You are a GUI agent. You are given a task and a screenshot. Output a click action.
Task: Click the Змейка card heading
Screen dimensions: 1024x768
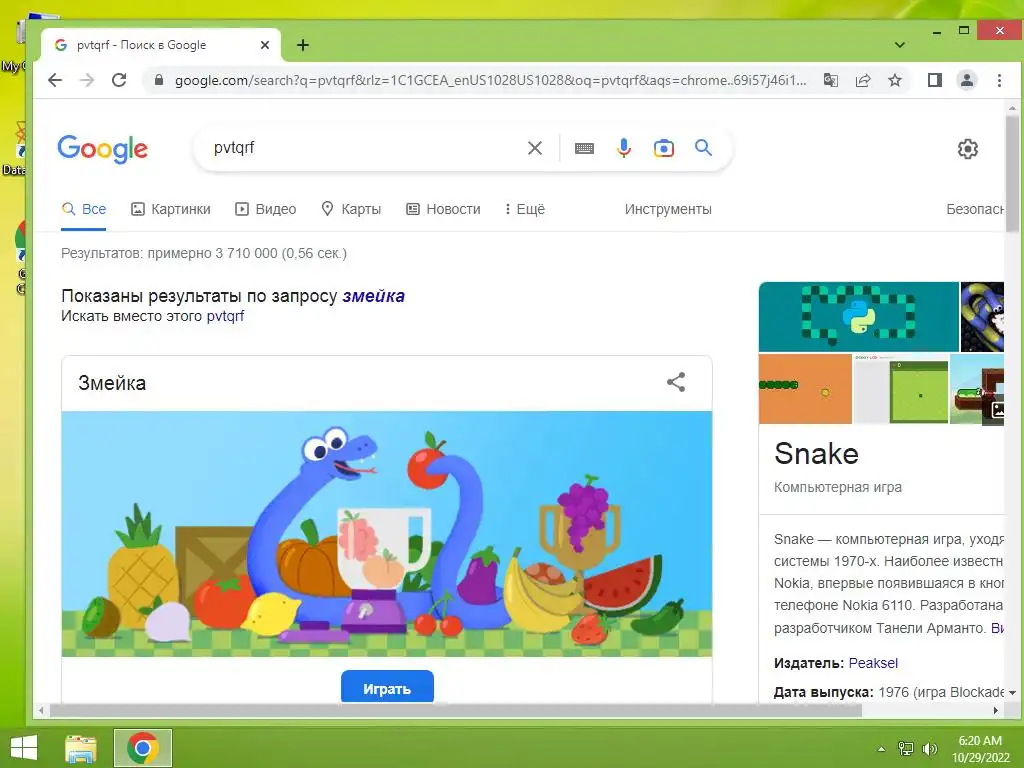pyautogui.click(x=112, y=383)
